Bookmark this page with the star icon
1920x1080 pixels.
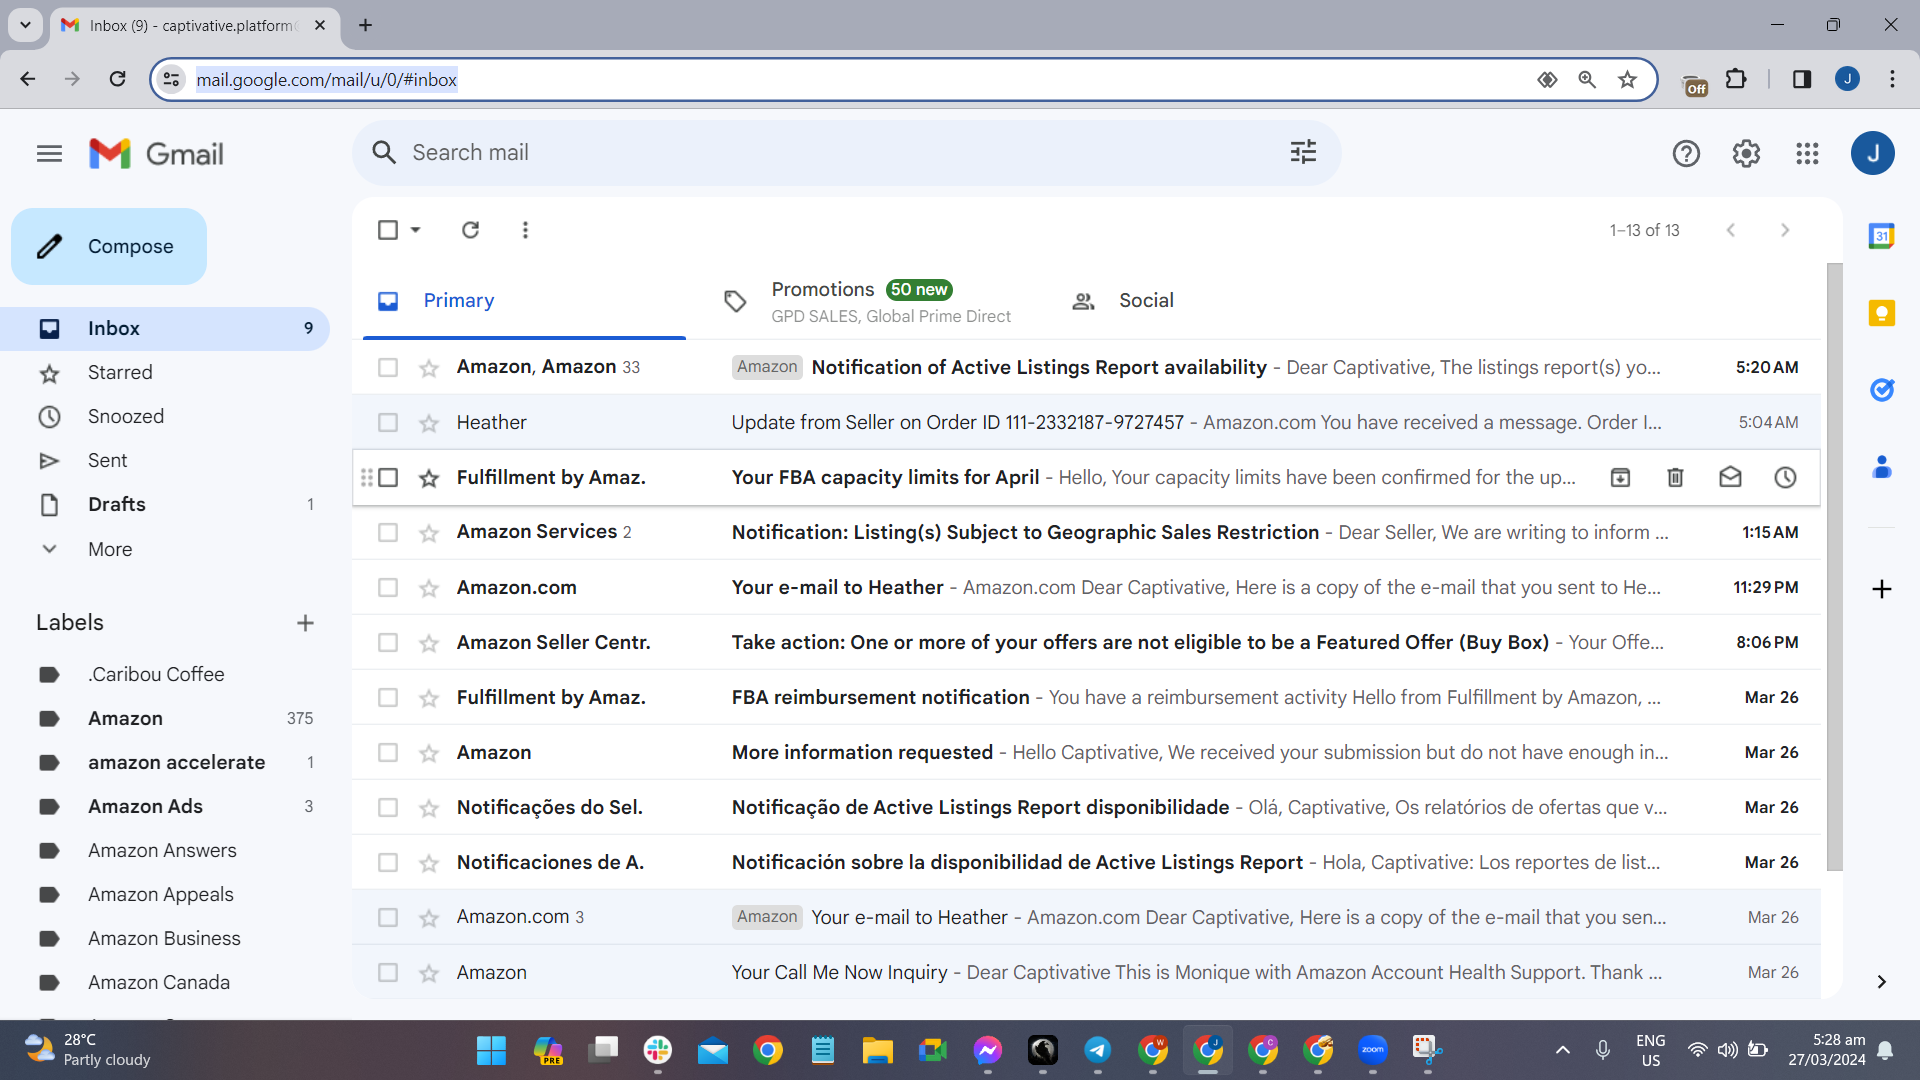[1627, 80]
